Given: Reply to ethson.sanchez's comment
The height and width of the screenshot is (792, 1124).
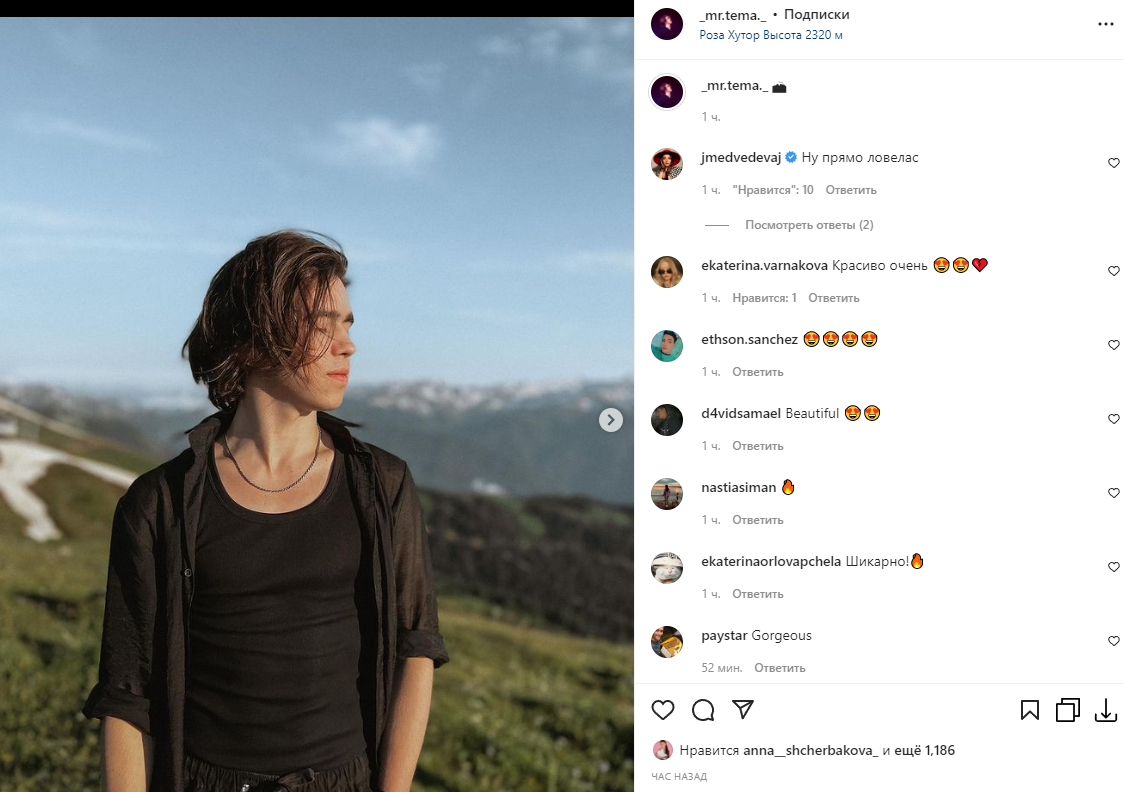Looking at the screenshot, I should click(x=757, y=372).
